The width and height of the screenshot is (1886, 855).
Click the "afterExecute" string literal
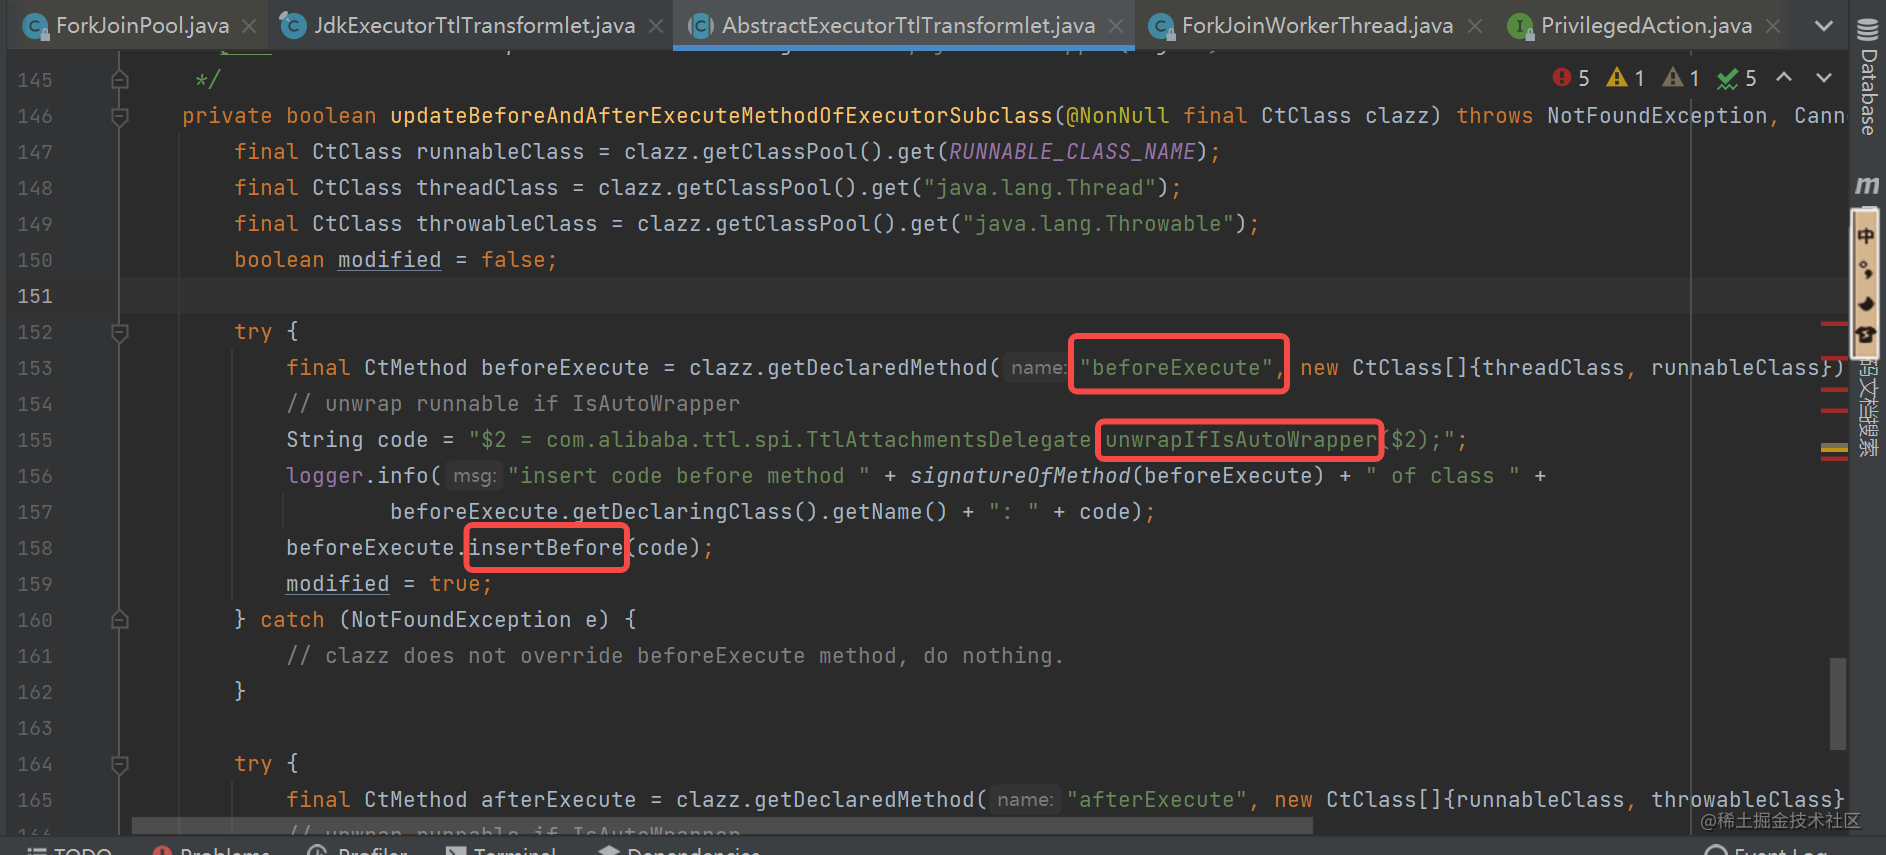pyautogui.click(x=1157, y=800)
